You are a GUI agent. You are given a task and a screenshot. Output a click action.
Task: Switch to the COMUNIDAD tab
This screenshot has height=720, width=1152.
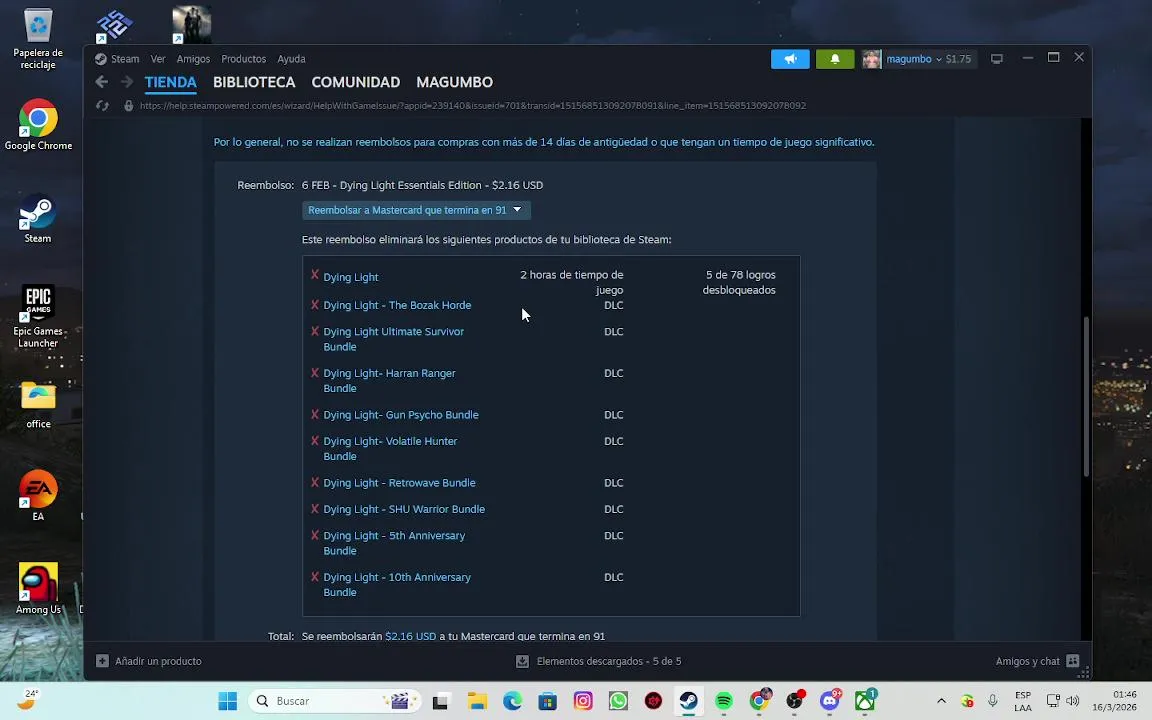(356, 82)
